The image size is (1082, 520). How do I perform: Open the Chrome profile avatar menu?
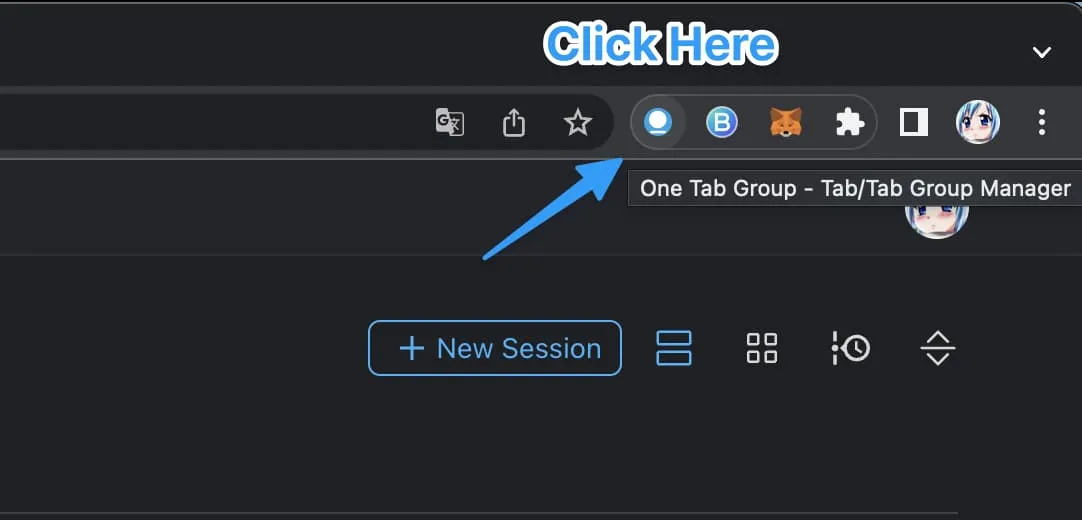977,122
